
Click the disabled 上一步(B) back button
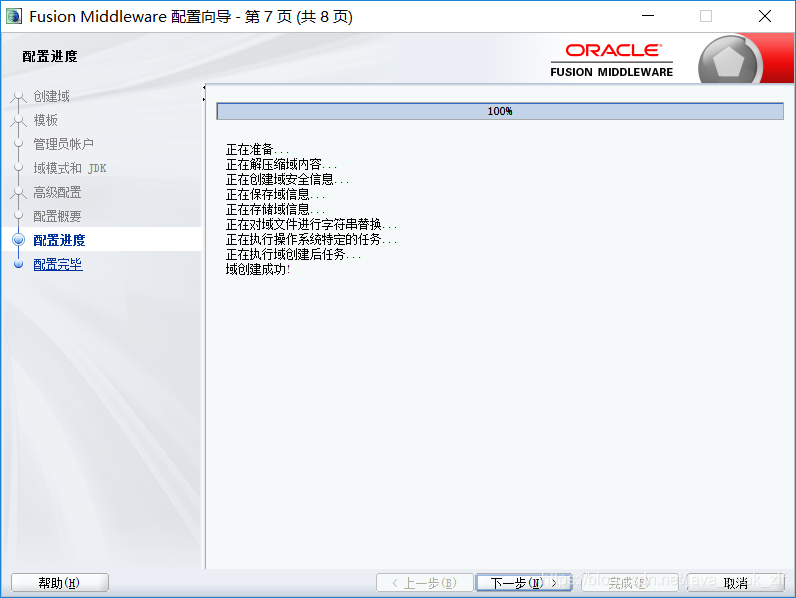coord(424,583)
